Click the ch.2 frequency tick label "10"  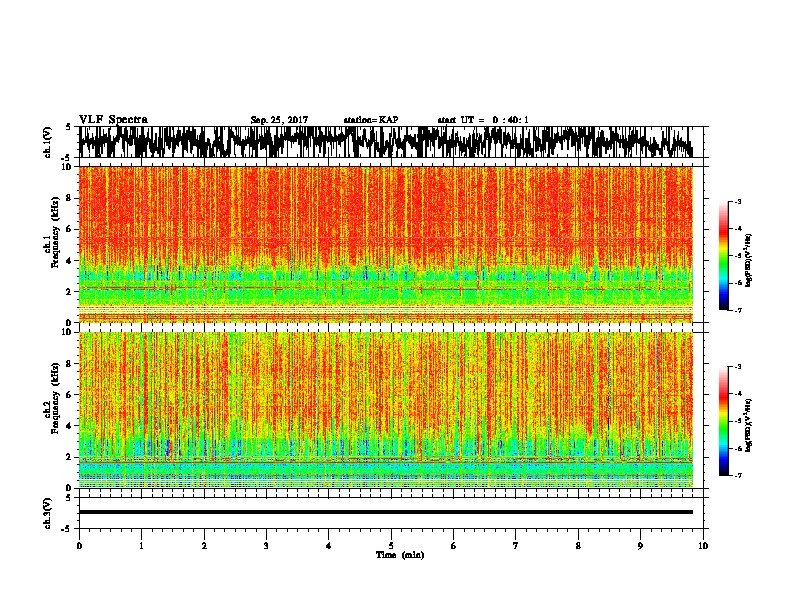[x=68, y=332]
